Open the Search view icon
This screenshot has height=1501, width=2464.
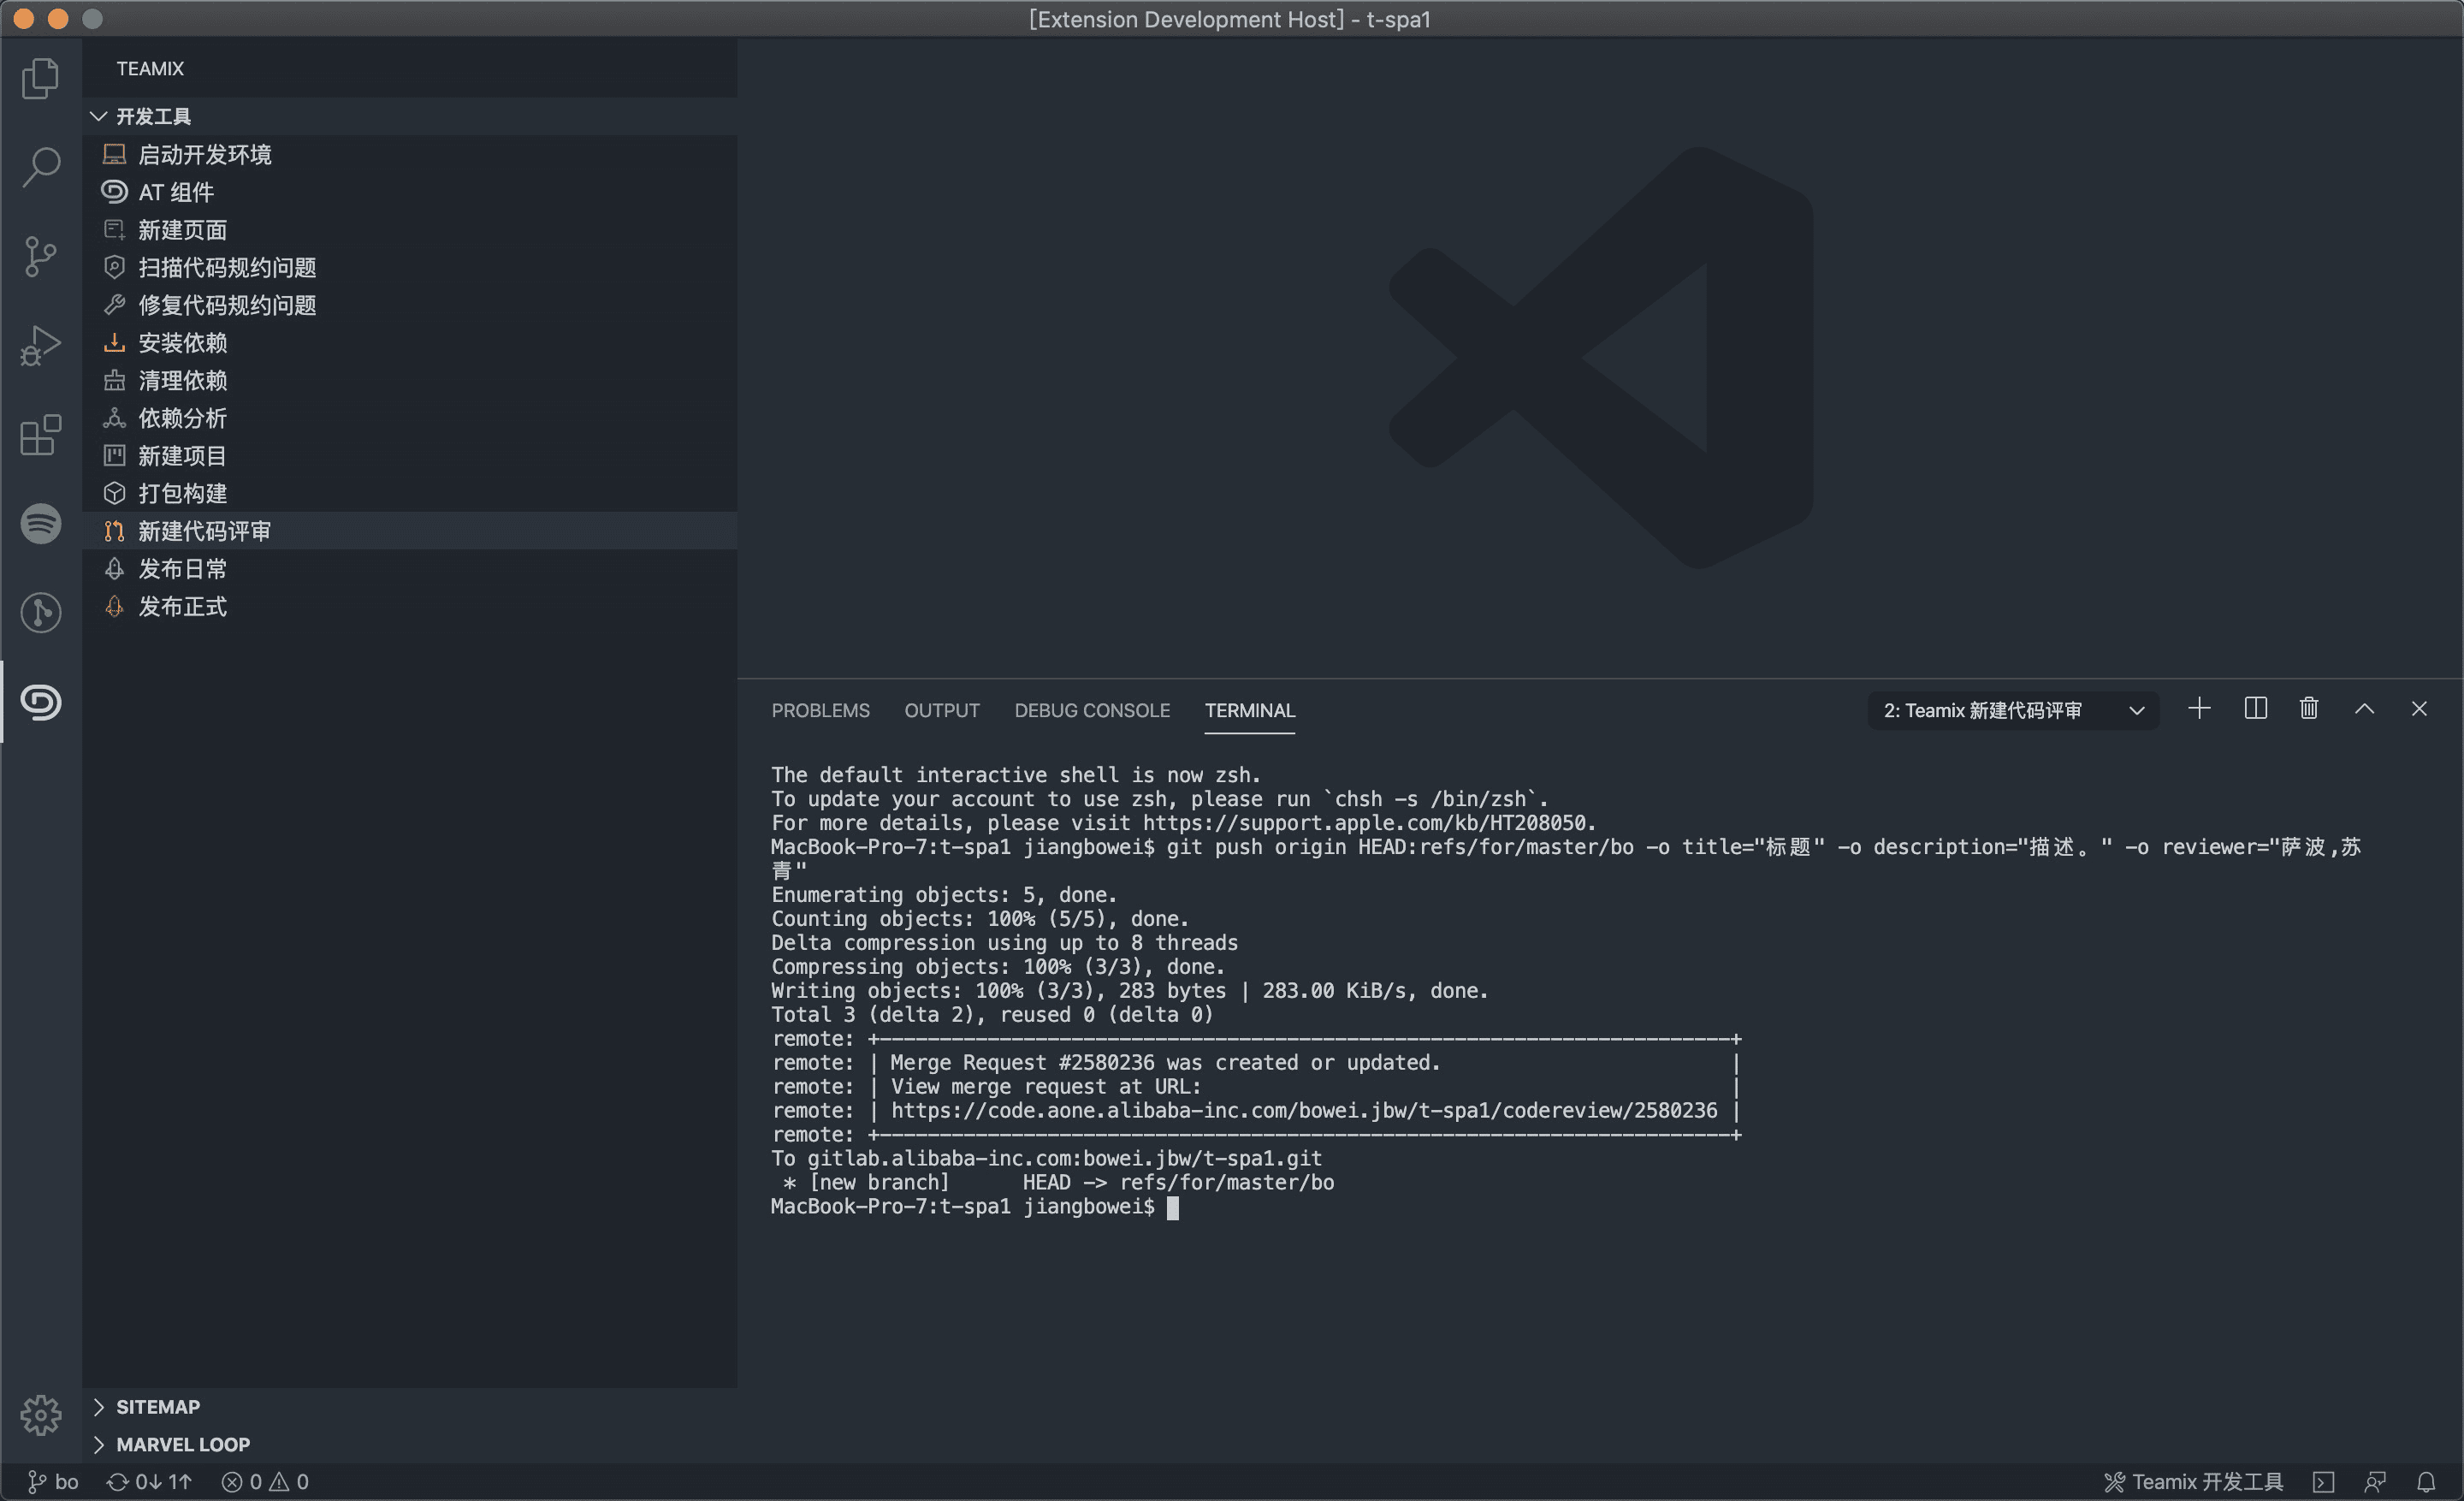tap(40, 166)
